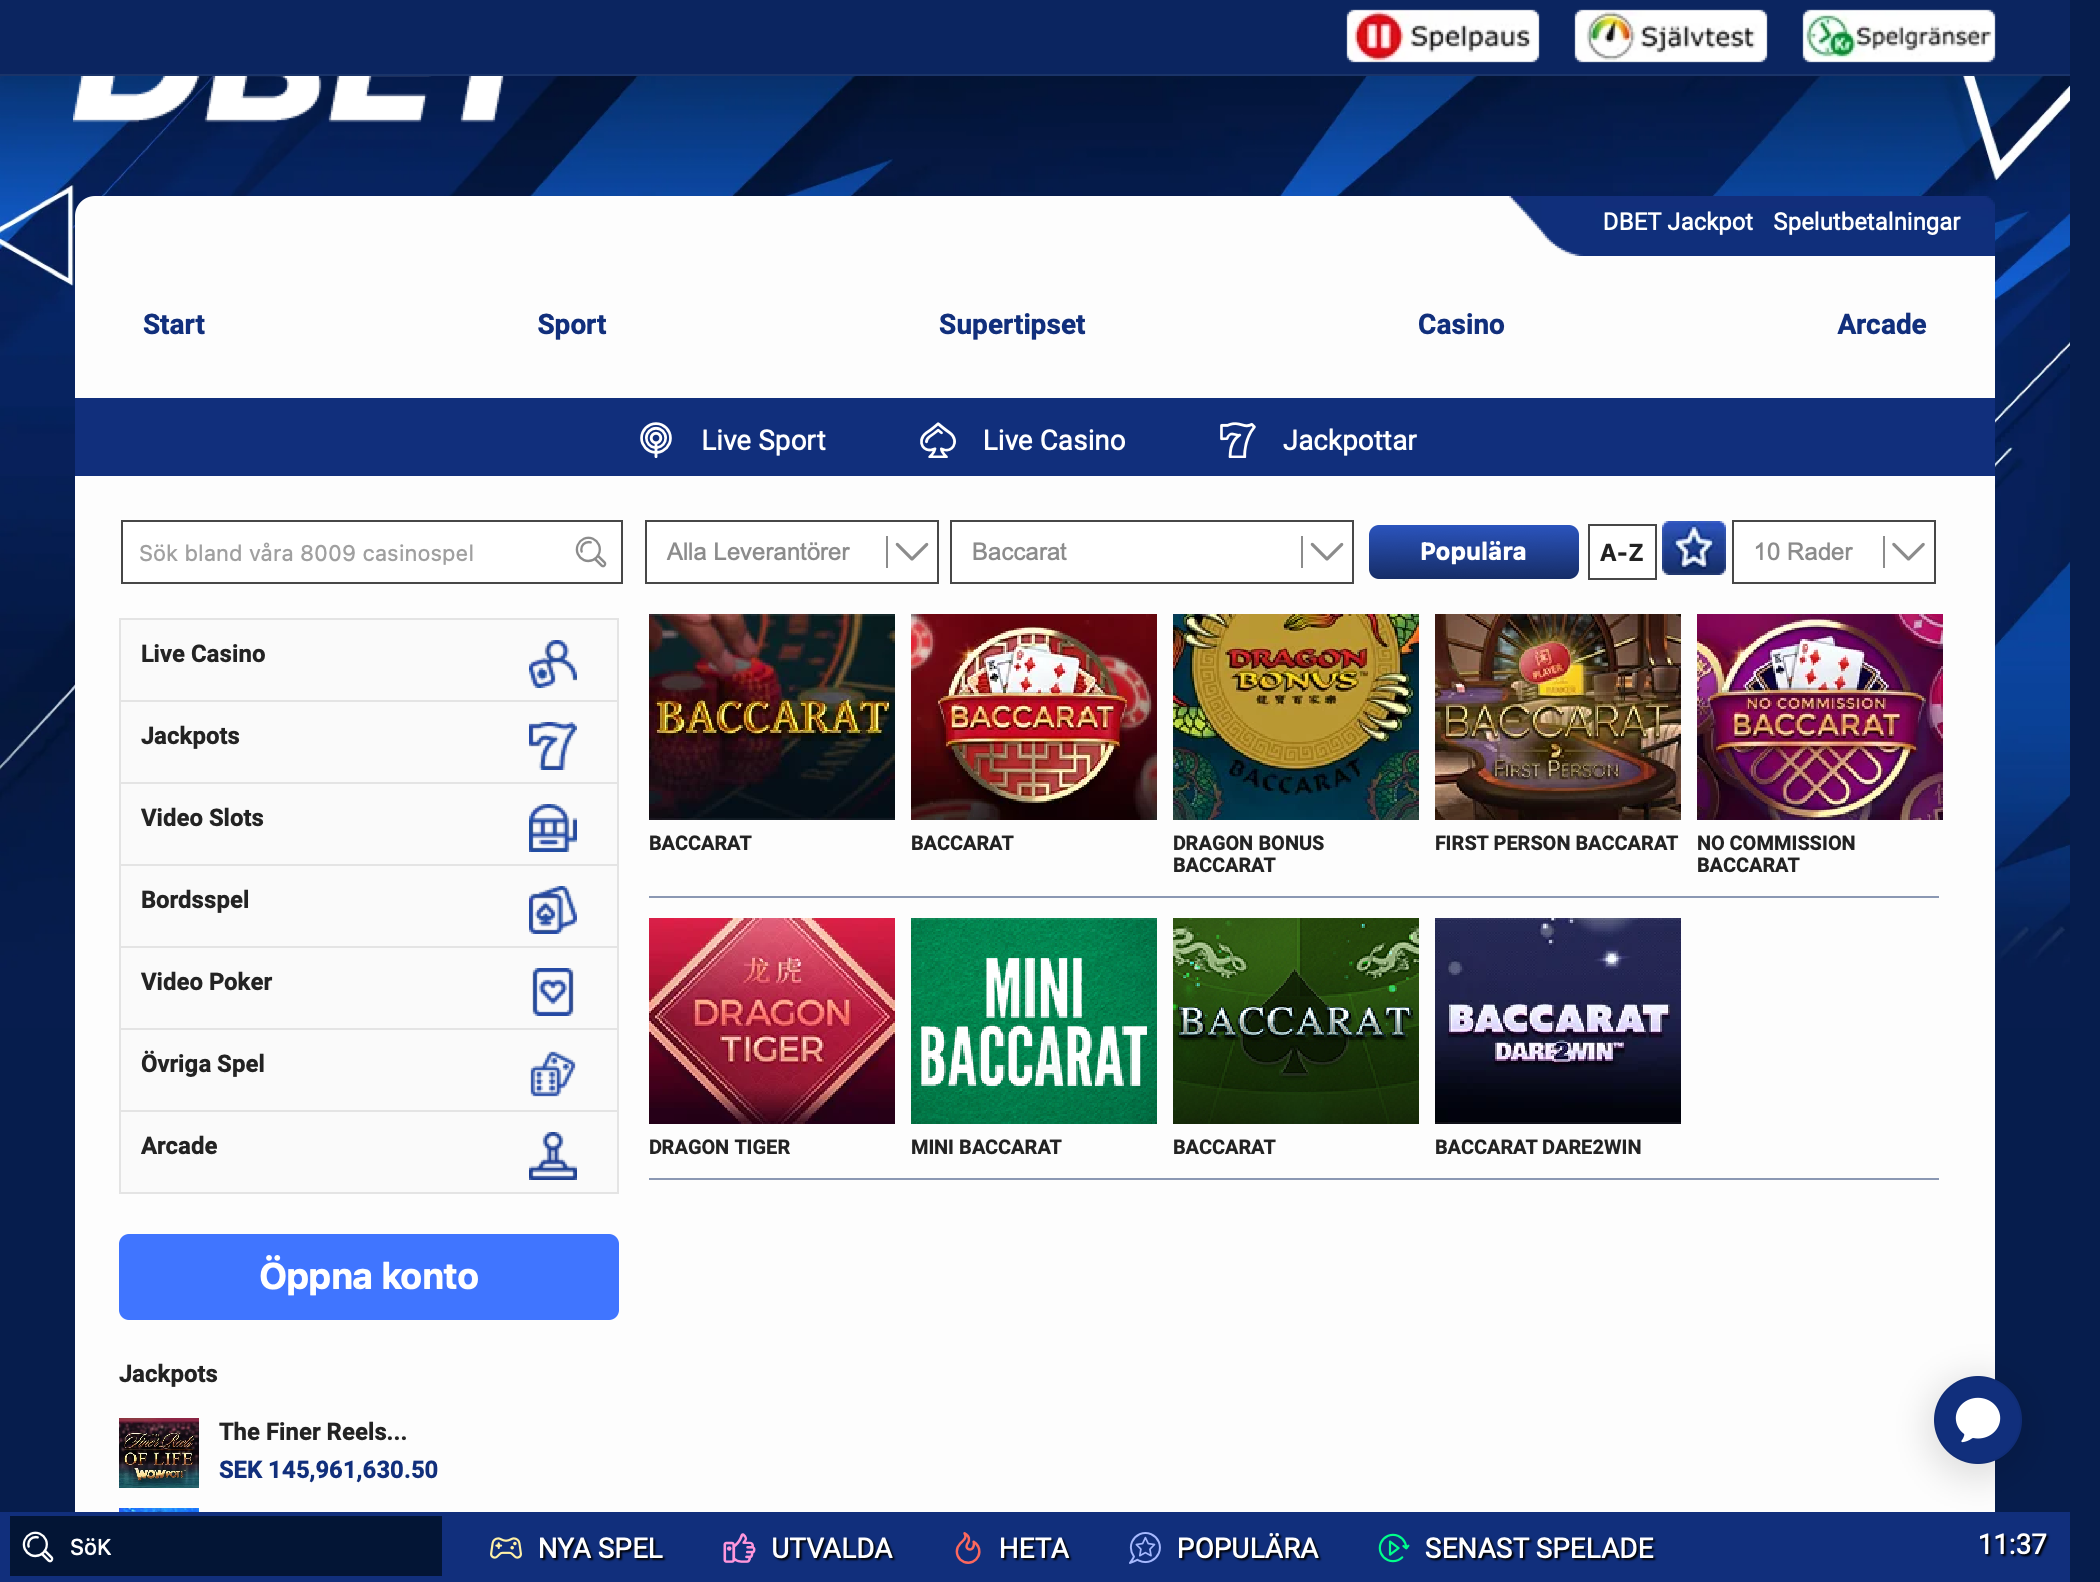
Task: Click the POPULÄRA star badge icon
Action: tap(1145, 1548)
